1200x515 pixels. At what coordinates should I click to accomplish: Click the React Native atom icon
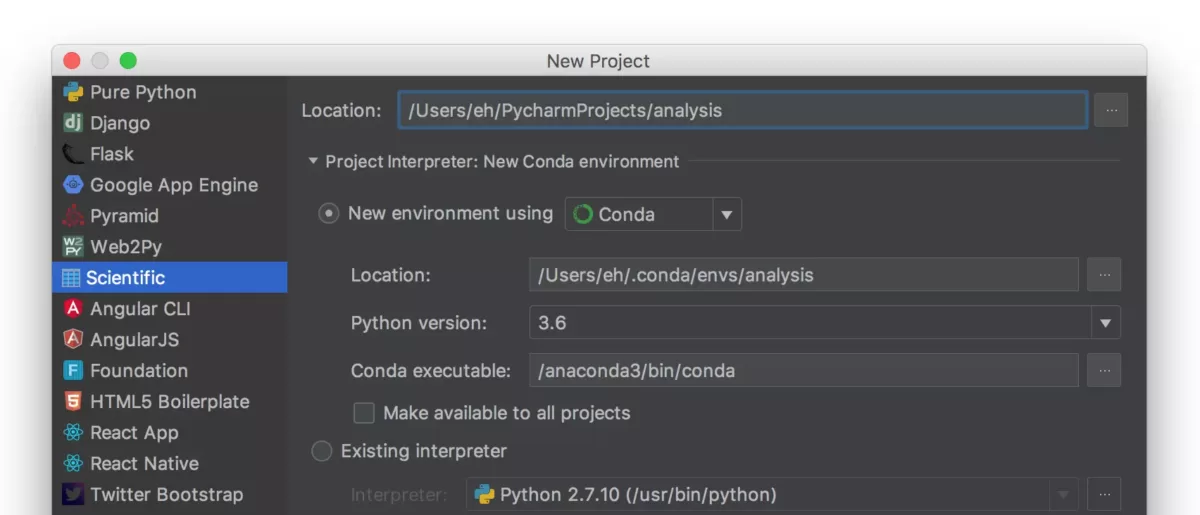coord(73,464)
